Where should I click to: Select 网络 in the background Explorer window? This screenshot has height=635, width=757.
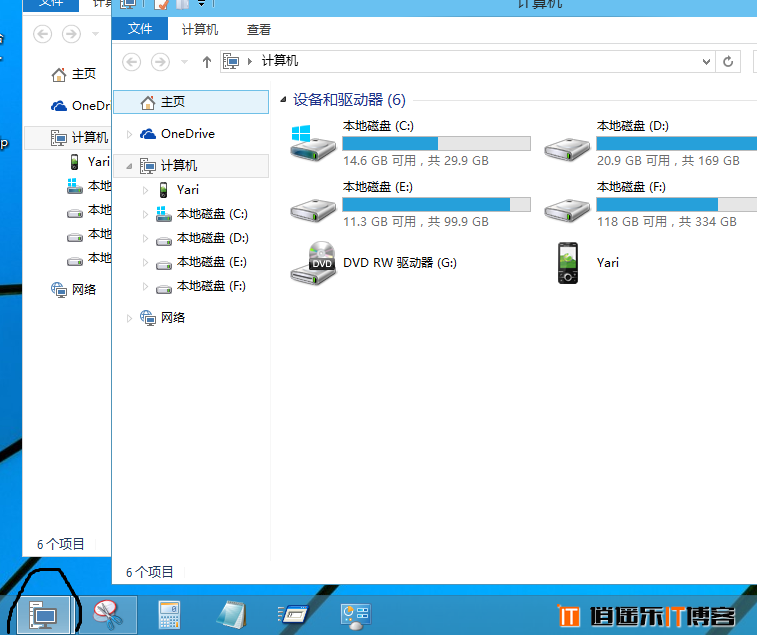click(x=73, y=290)
